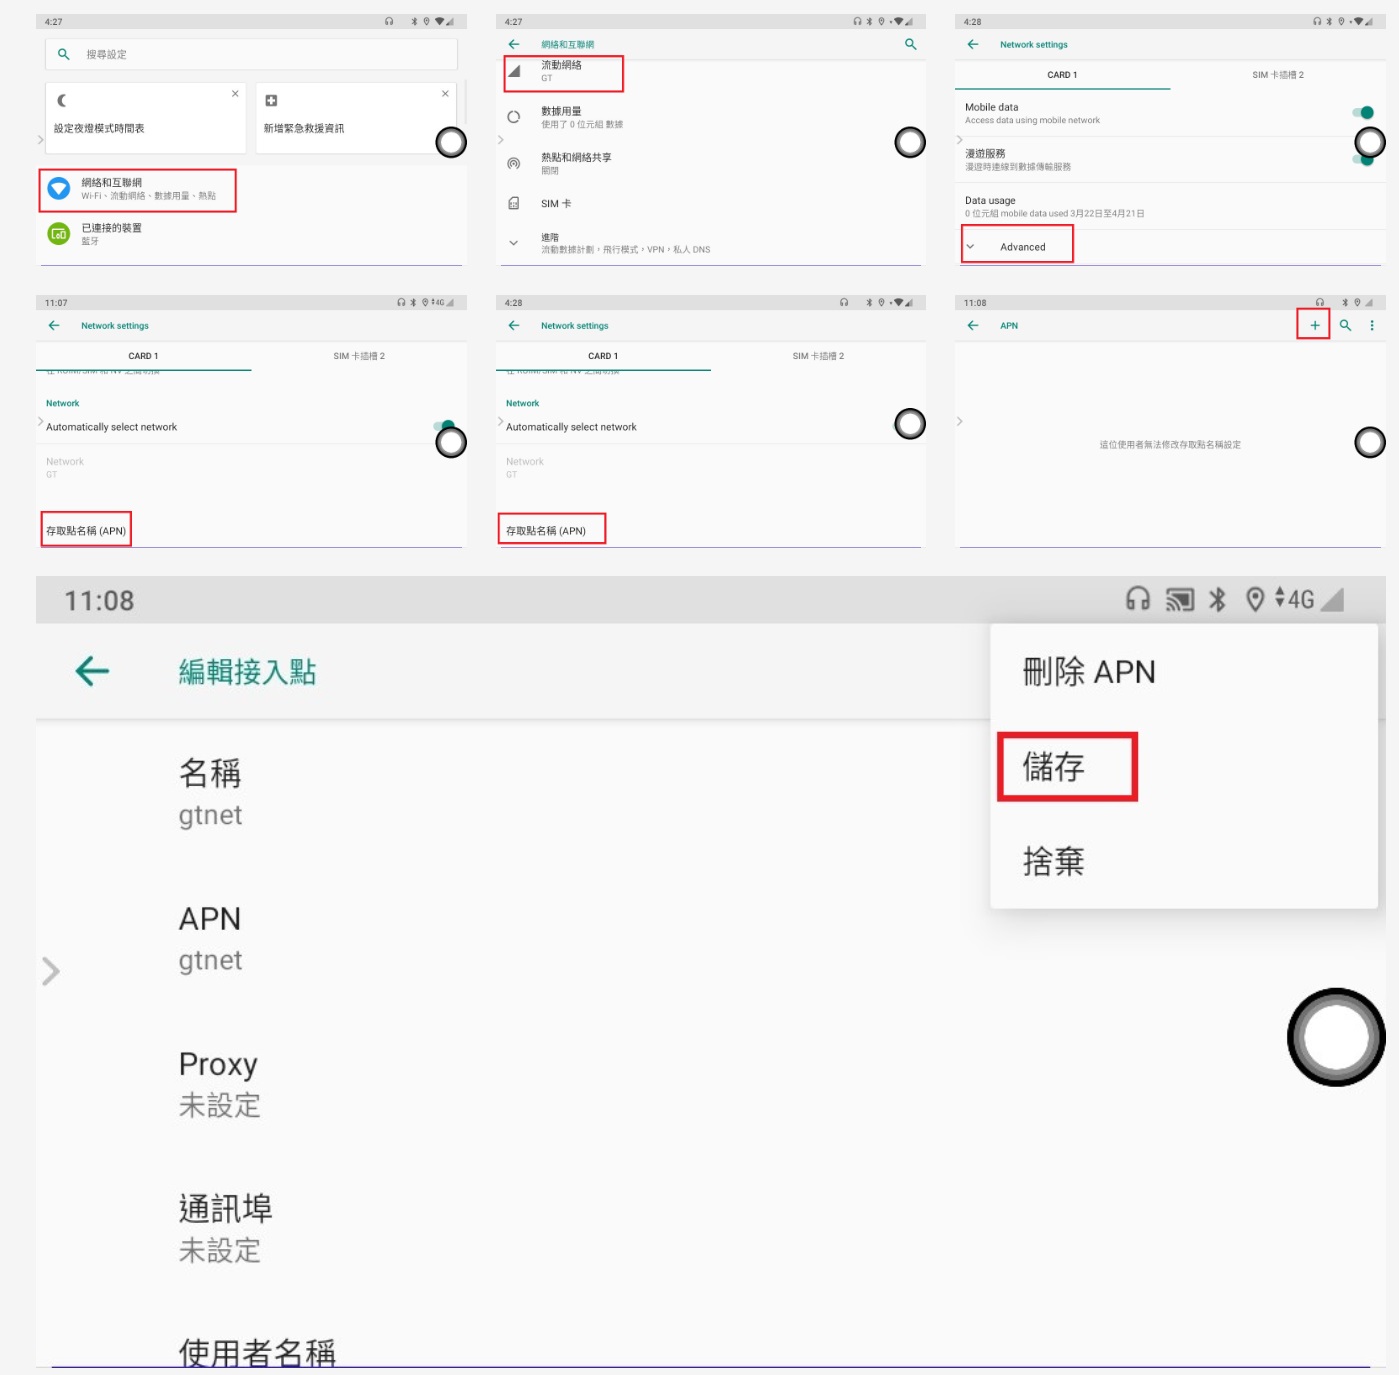1399x1375 pixels.
Task: Tap the green 已連接的裝置 icon
Action: [x=59, y=233]
